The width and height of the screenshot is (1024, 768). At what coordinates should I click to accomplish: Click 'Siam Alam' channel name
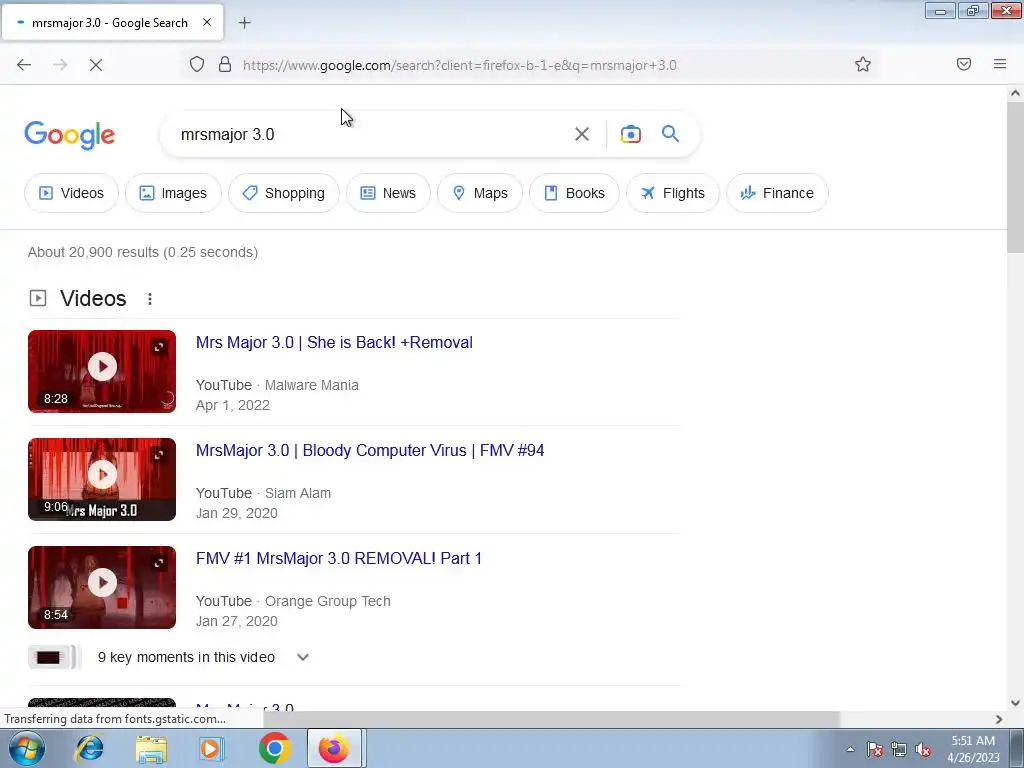pyautogui.click(x=298, y=493)
